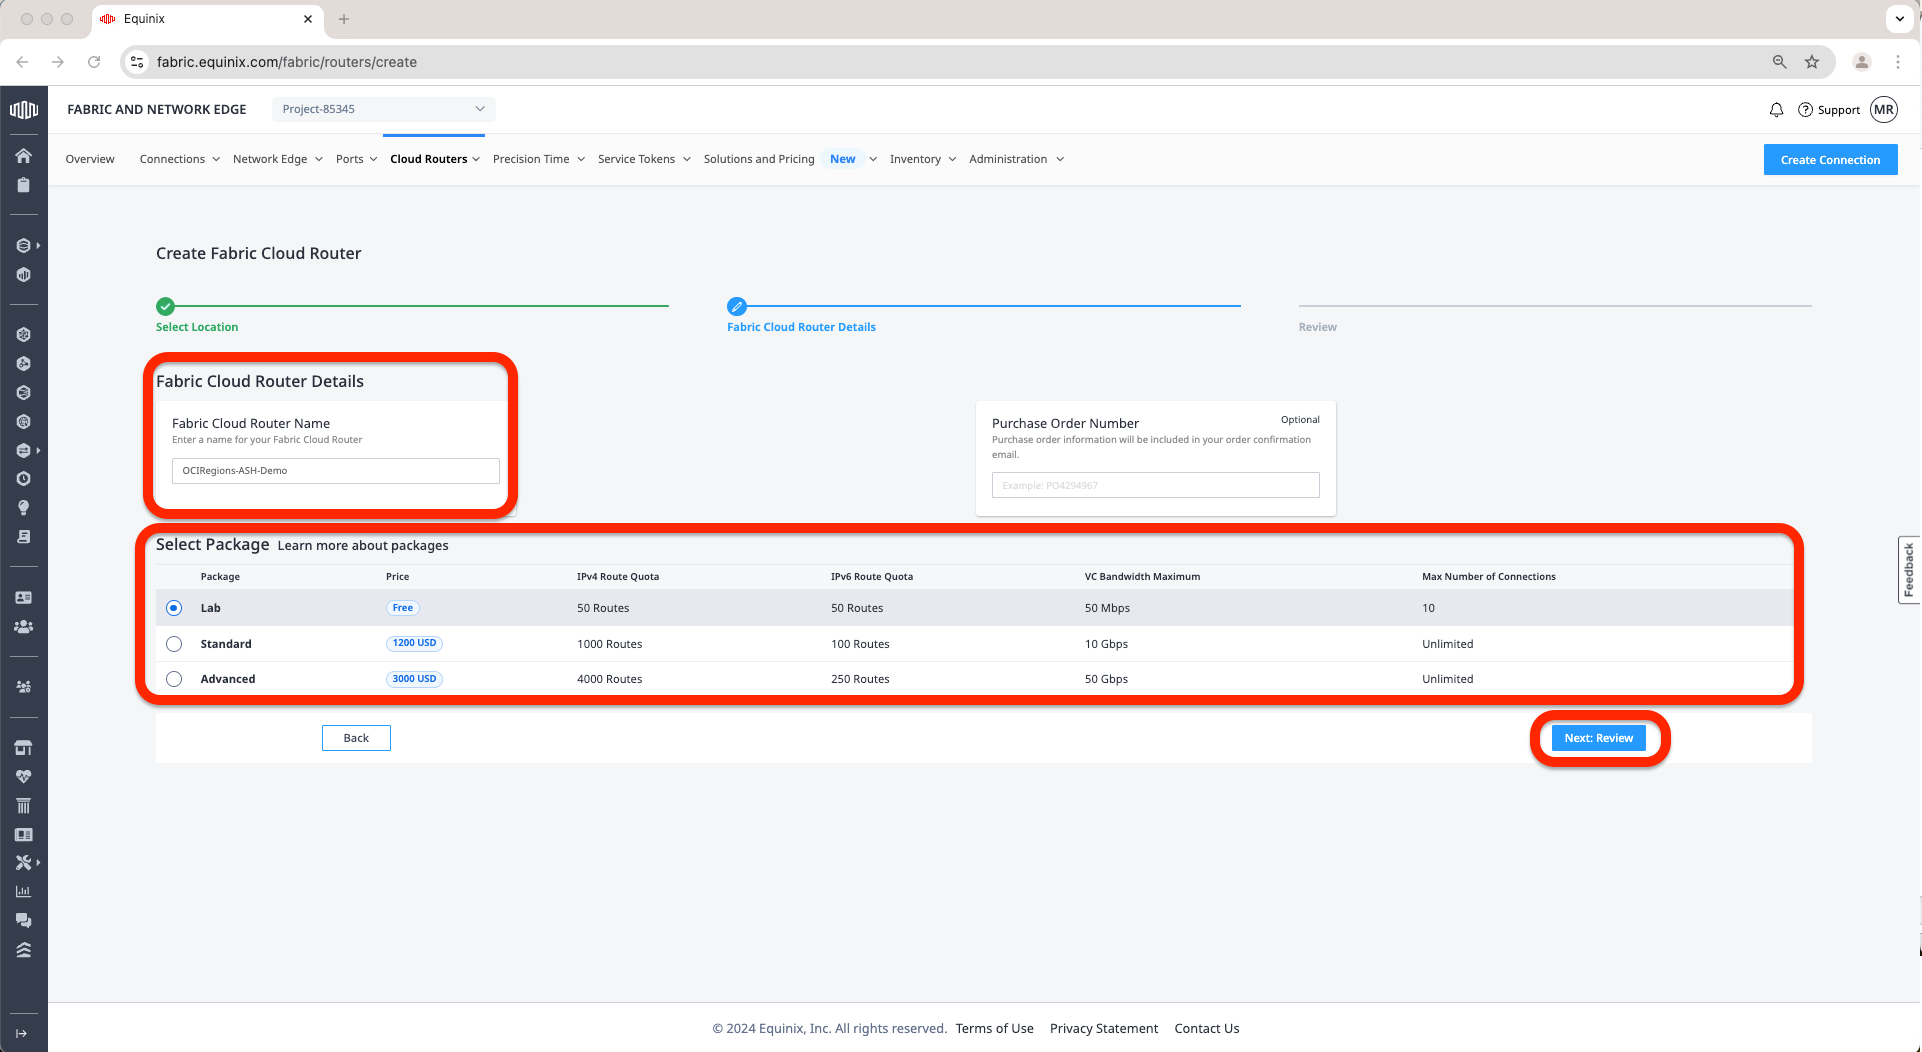Image resolution: width=1922 pixels, height=1052 pixels.
Task: Click the Purchase Order Number input field
Action: [1155, 485]
